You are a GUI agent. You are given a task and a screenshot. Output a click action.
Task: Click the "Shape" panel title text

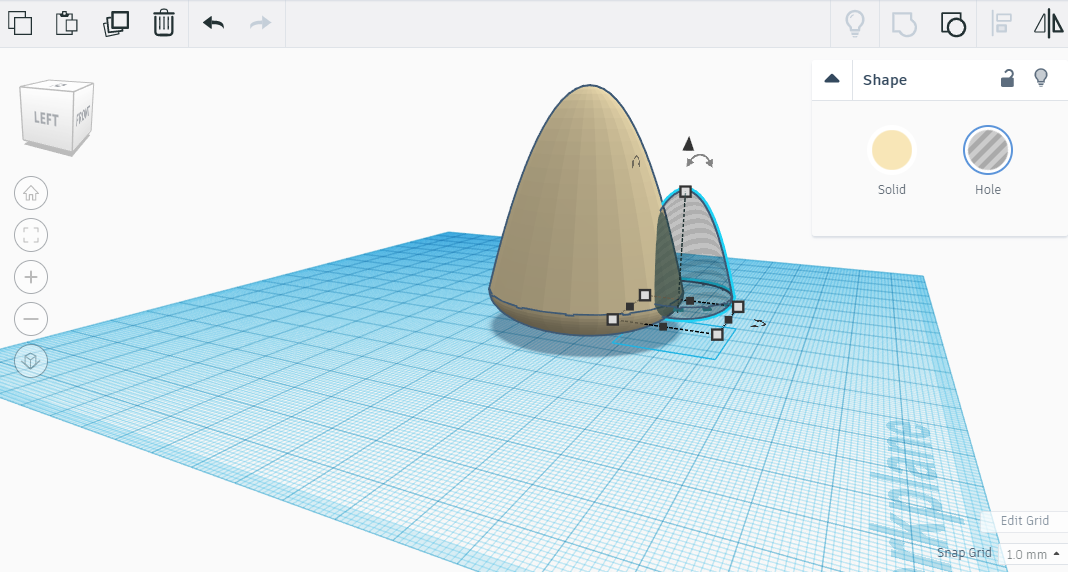click(885, 80)
